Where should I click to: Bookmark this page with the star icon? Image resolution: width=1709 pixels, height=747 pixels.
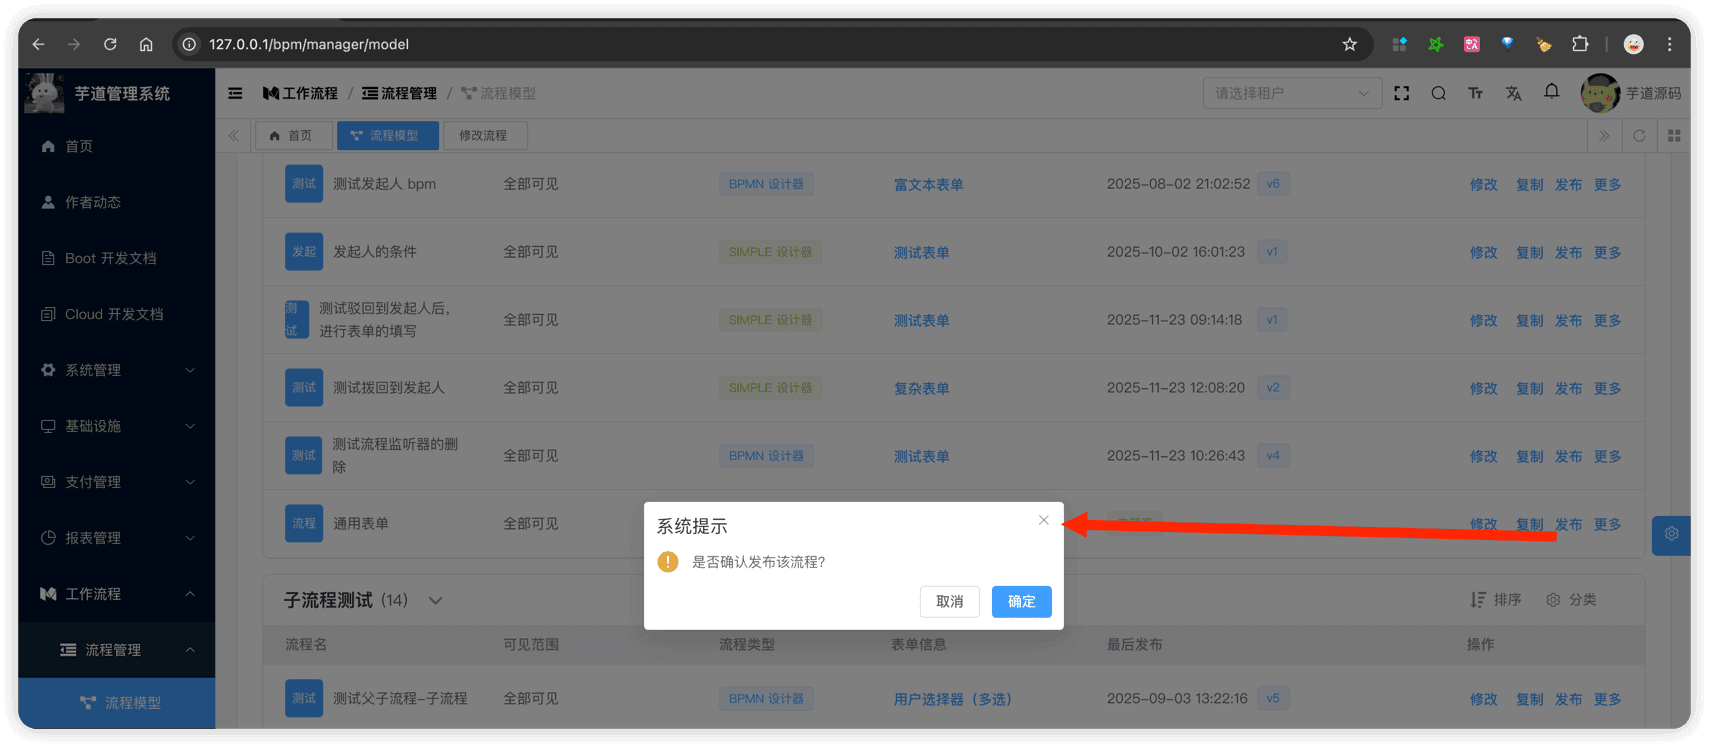point(1349,44)
